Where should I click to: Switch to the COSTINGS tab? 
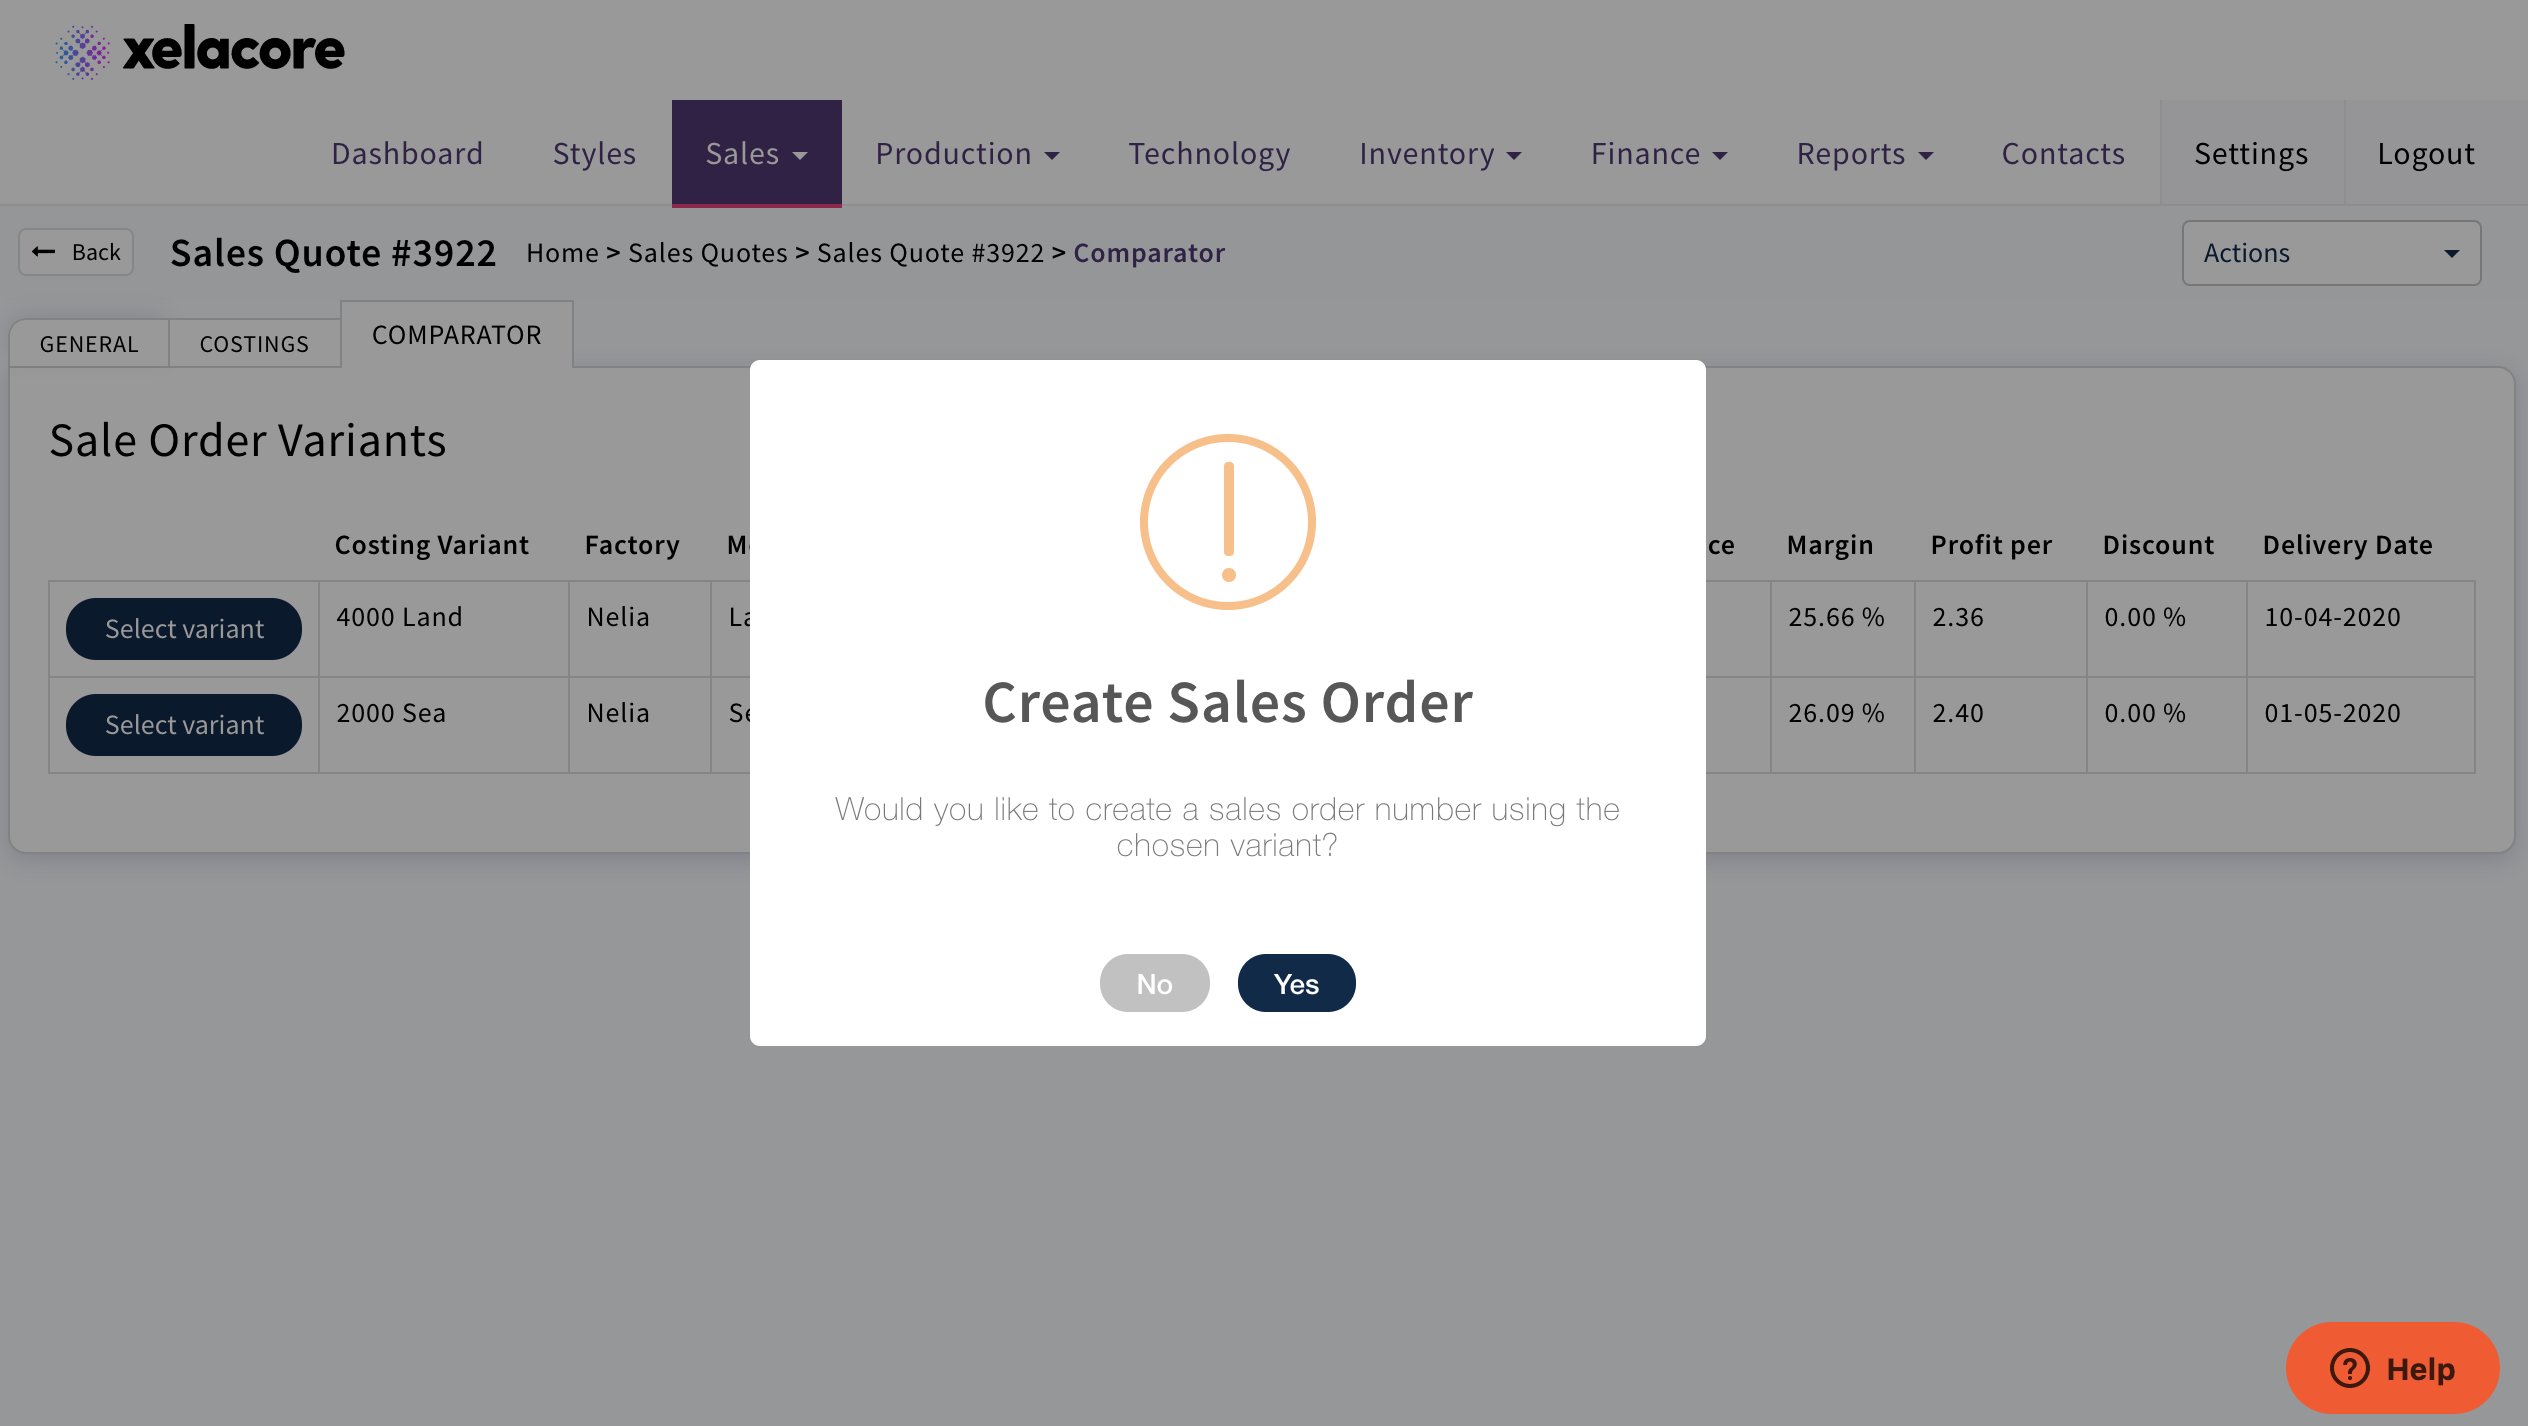[254, 344]
